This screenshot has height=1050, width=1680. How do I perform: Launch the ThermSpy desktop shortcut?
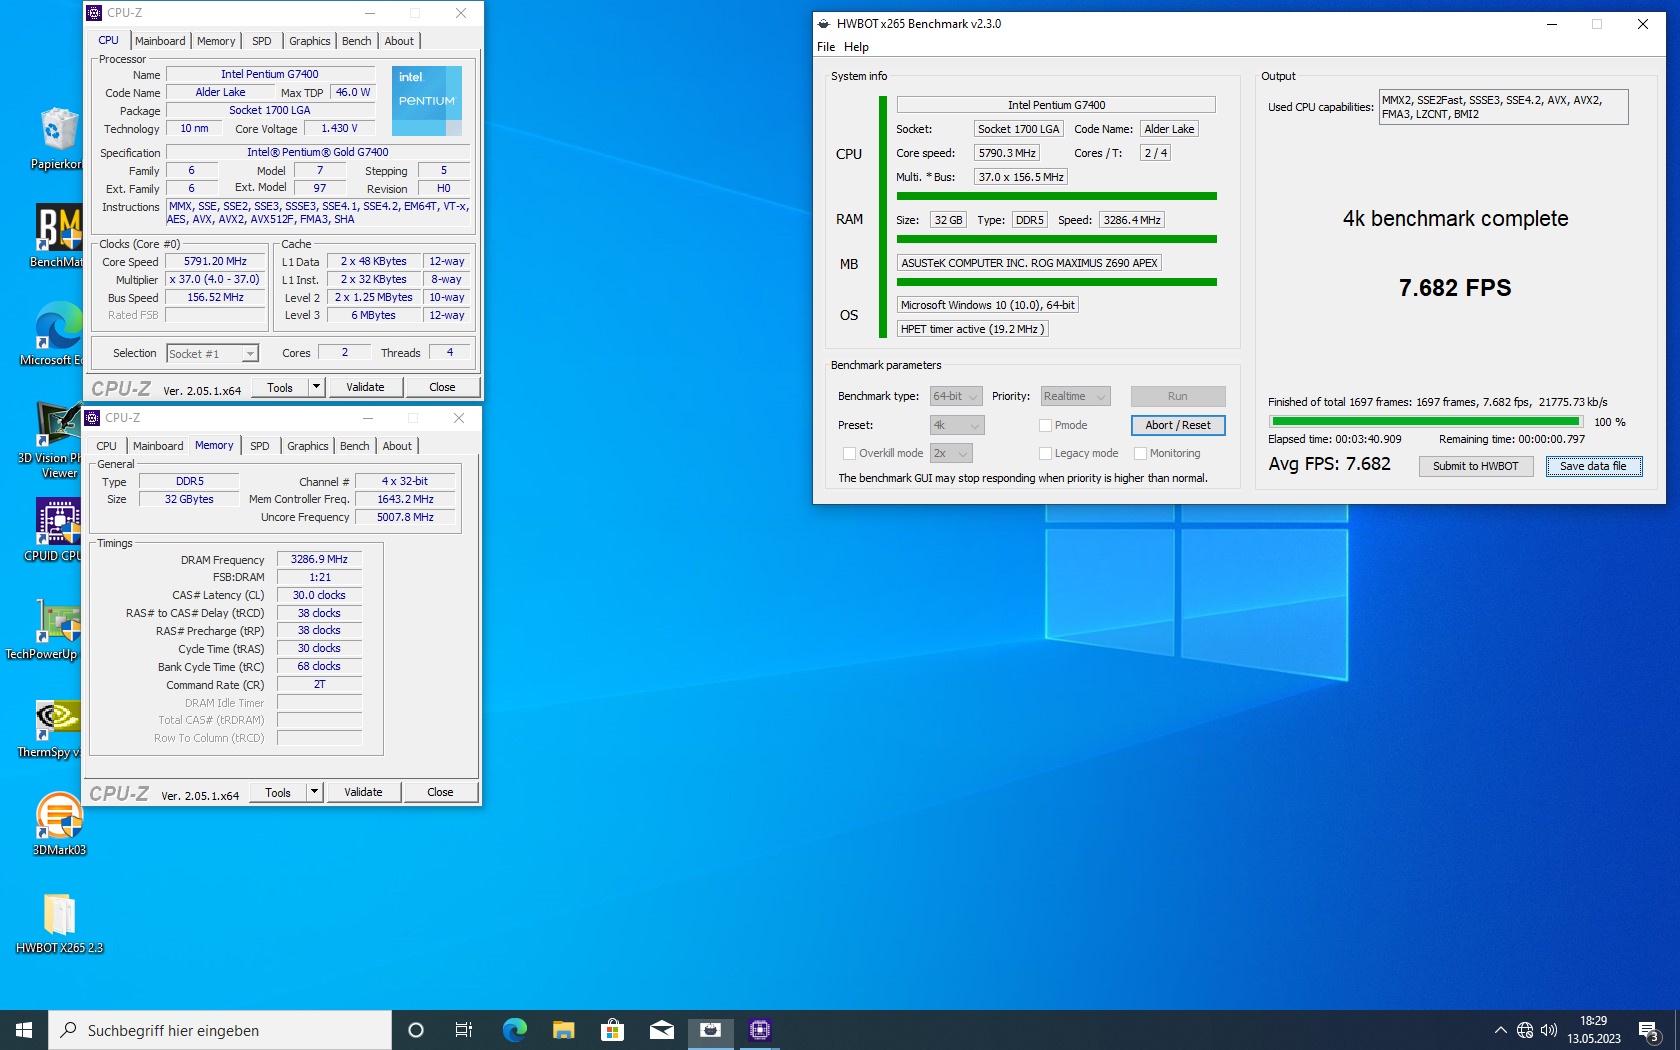58,726
